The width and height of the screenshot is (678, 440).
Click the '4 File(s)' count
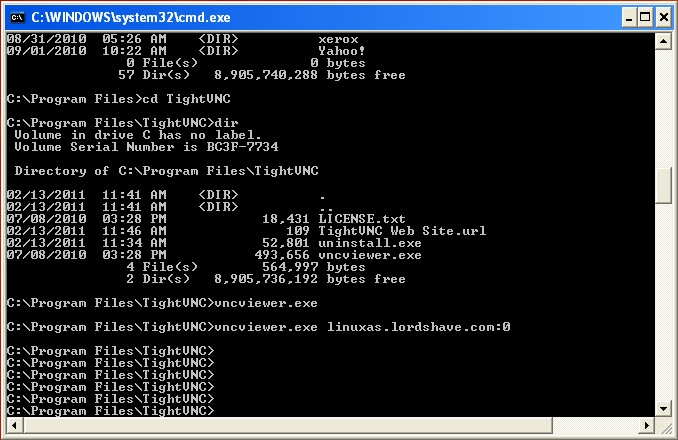point(162,267)
